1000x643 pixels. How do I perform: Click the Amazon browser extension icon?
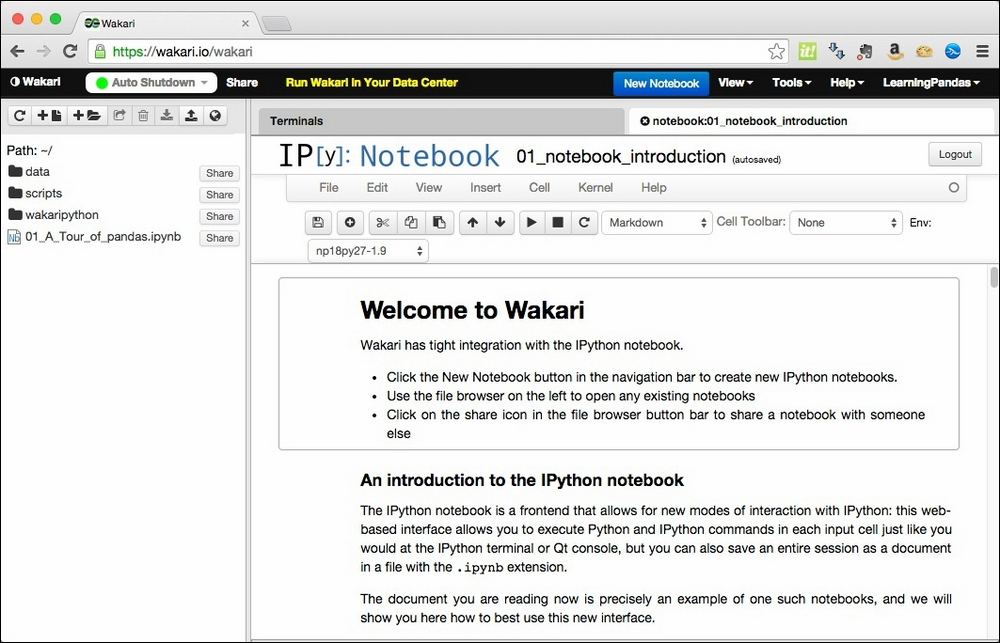coord(895,52)
